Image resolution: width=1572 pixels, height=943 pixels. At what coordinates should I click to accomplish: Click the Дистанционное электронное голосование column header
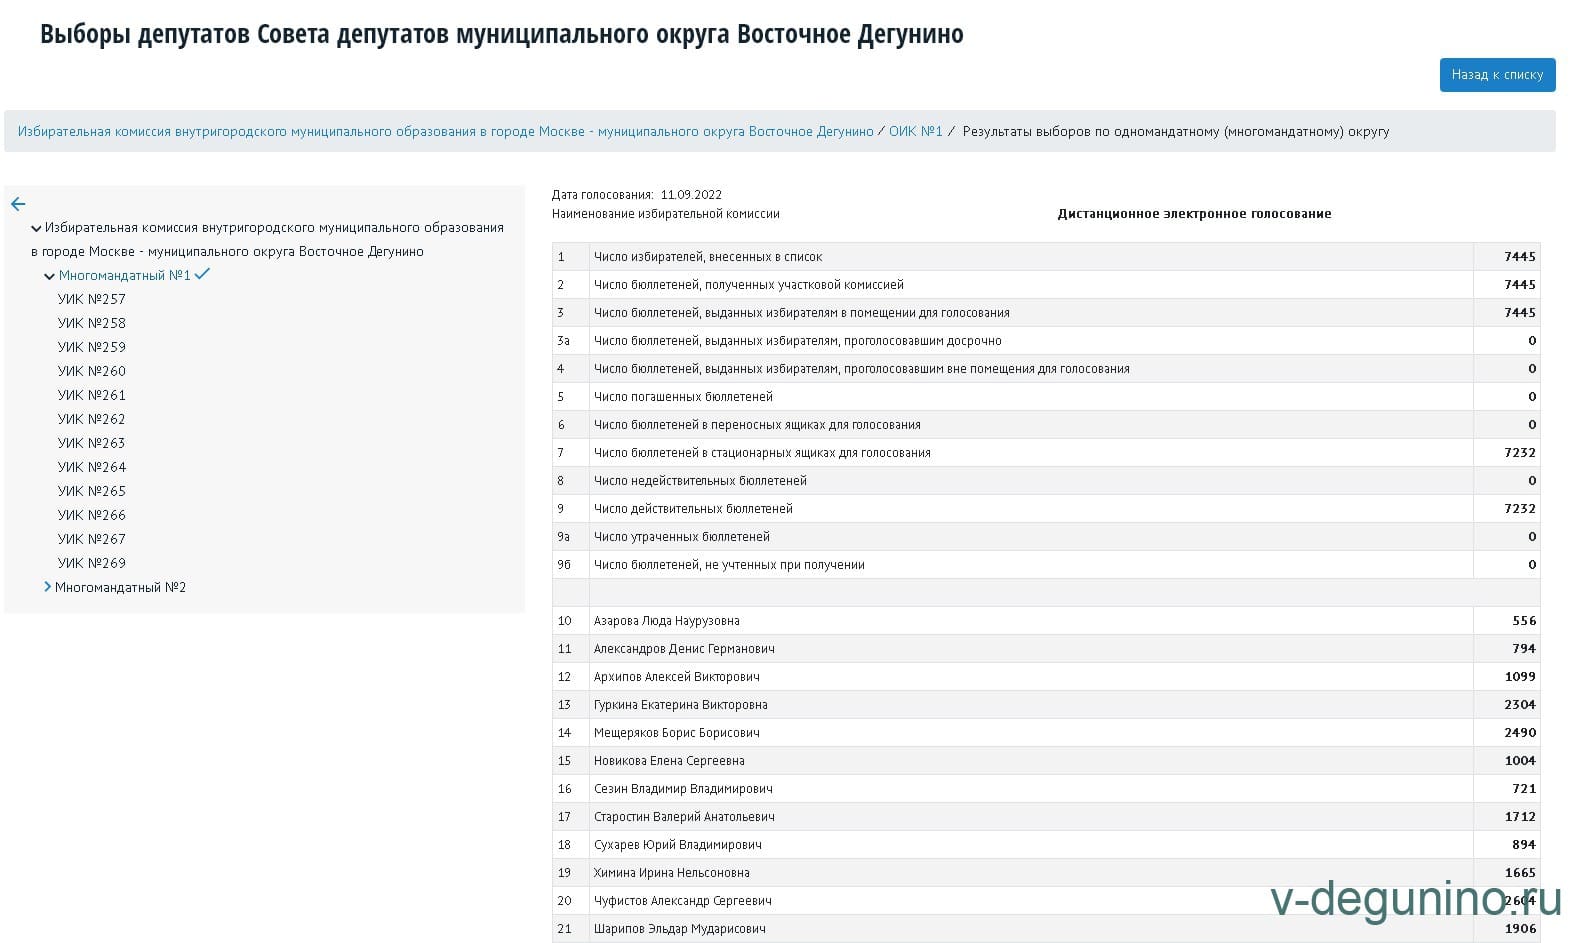coord(1194,214)
